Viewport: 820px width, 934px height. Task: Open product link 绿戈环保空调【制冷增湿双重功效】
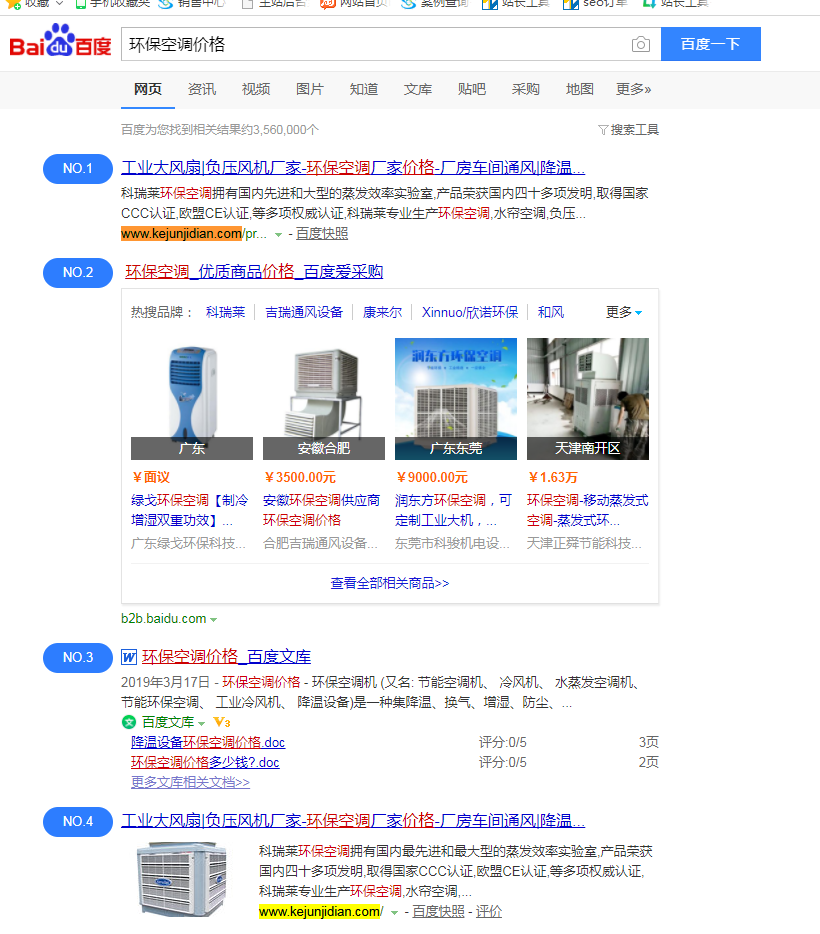coord(190,510)
